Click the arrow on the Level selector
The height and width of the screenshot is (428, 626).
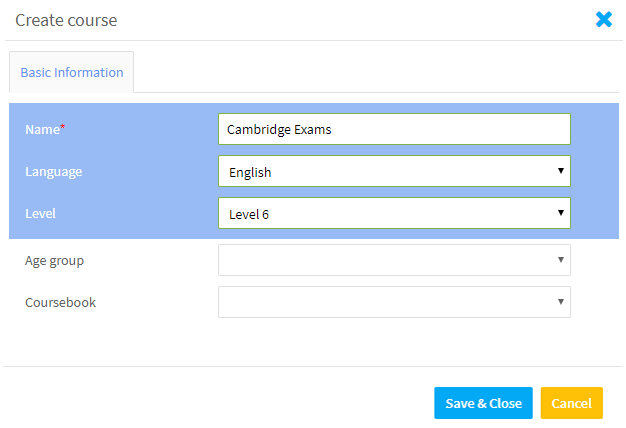(x=561, y=214)
